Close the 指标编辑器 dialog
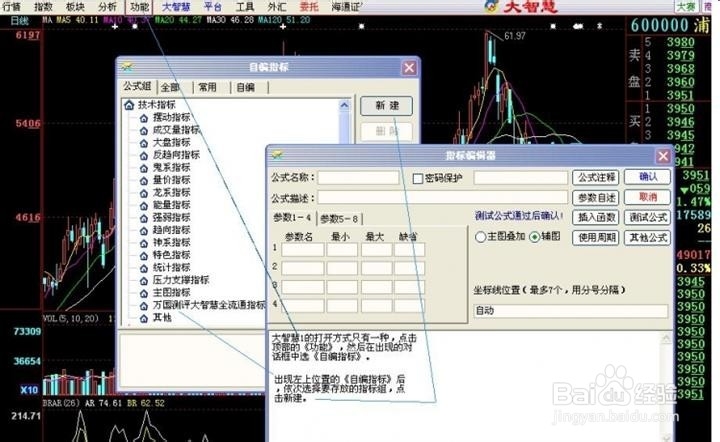Screen dimensions: 720x442 coord(663,156)
